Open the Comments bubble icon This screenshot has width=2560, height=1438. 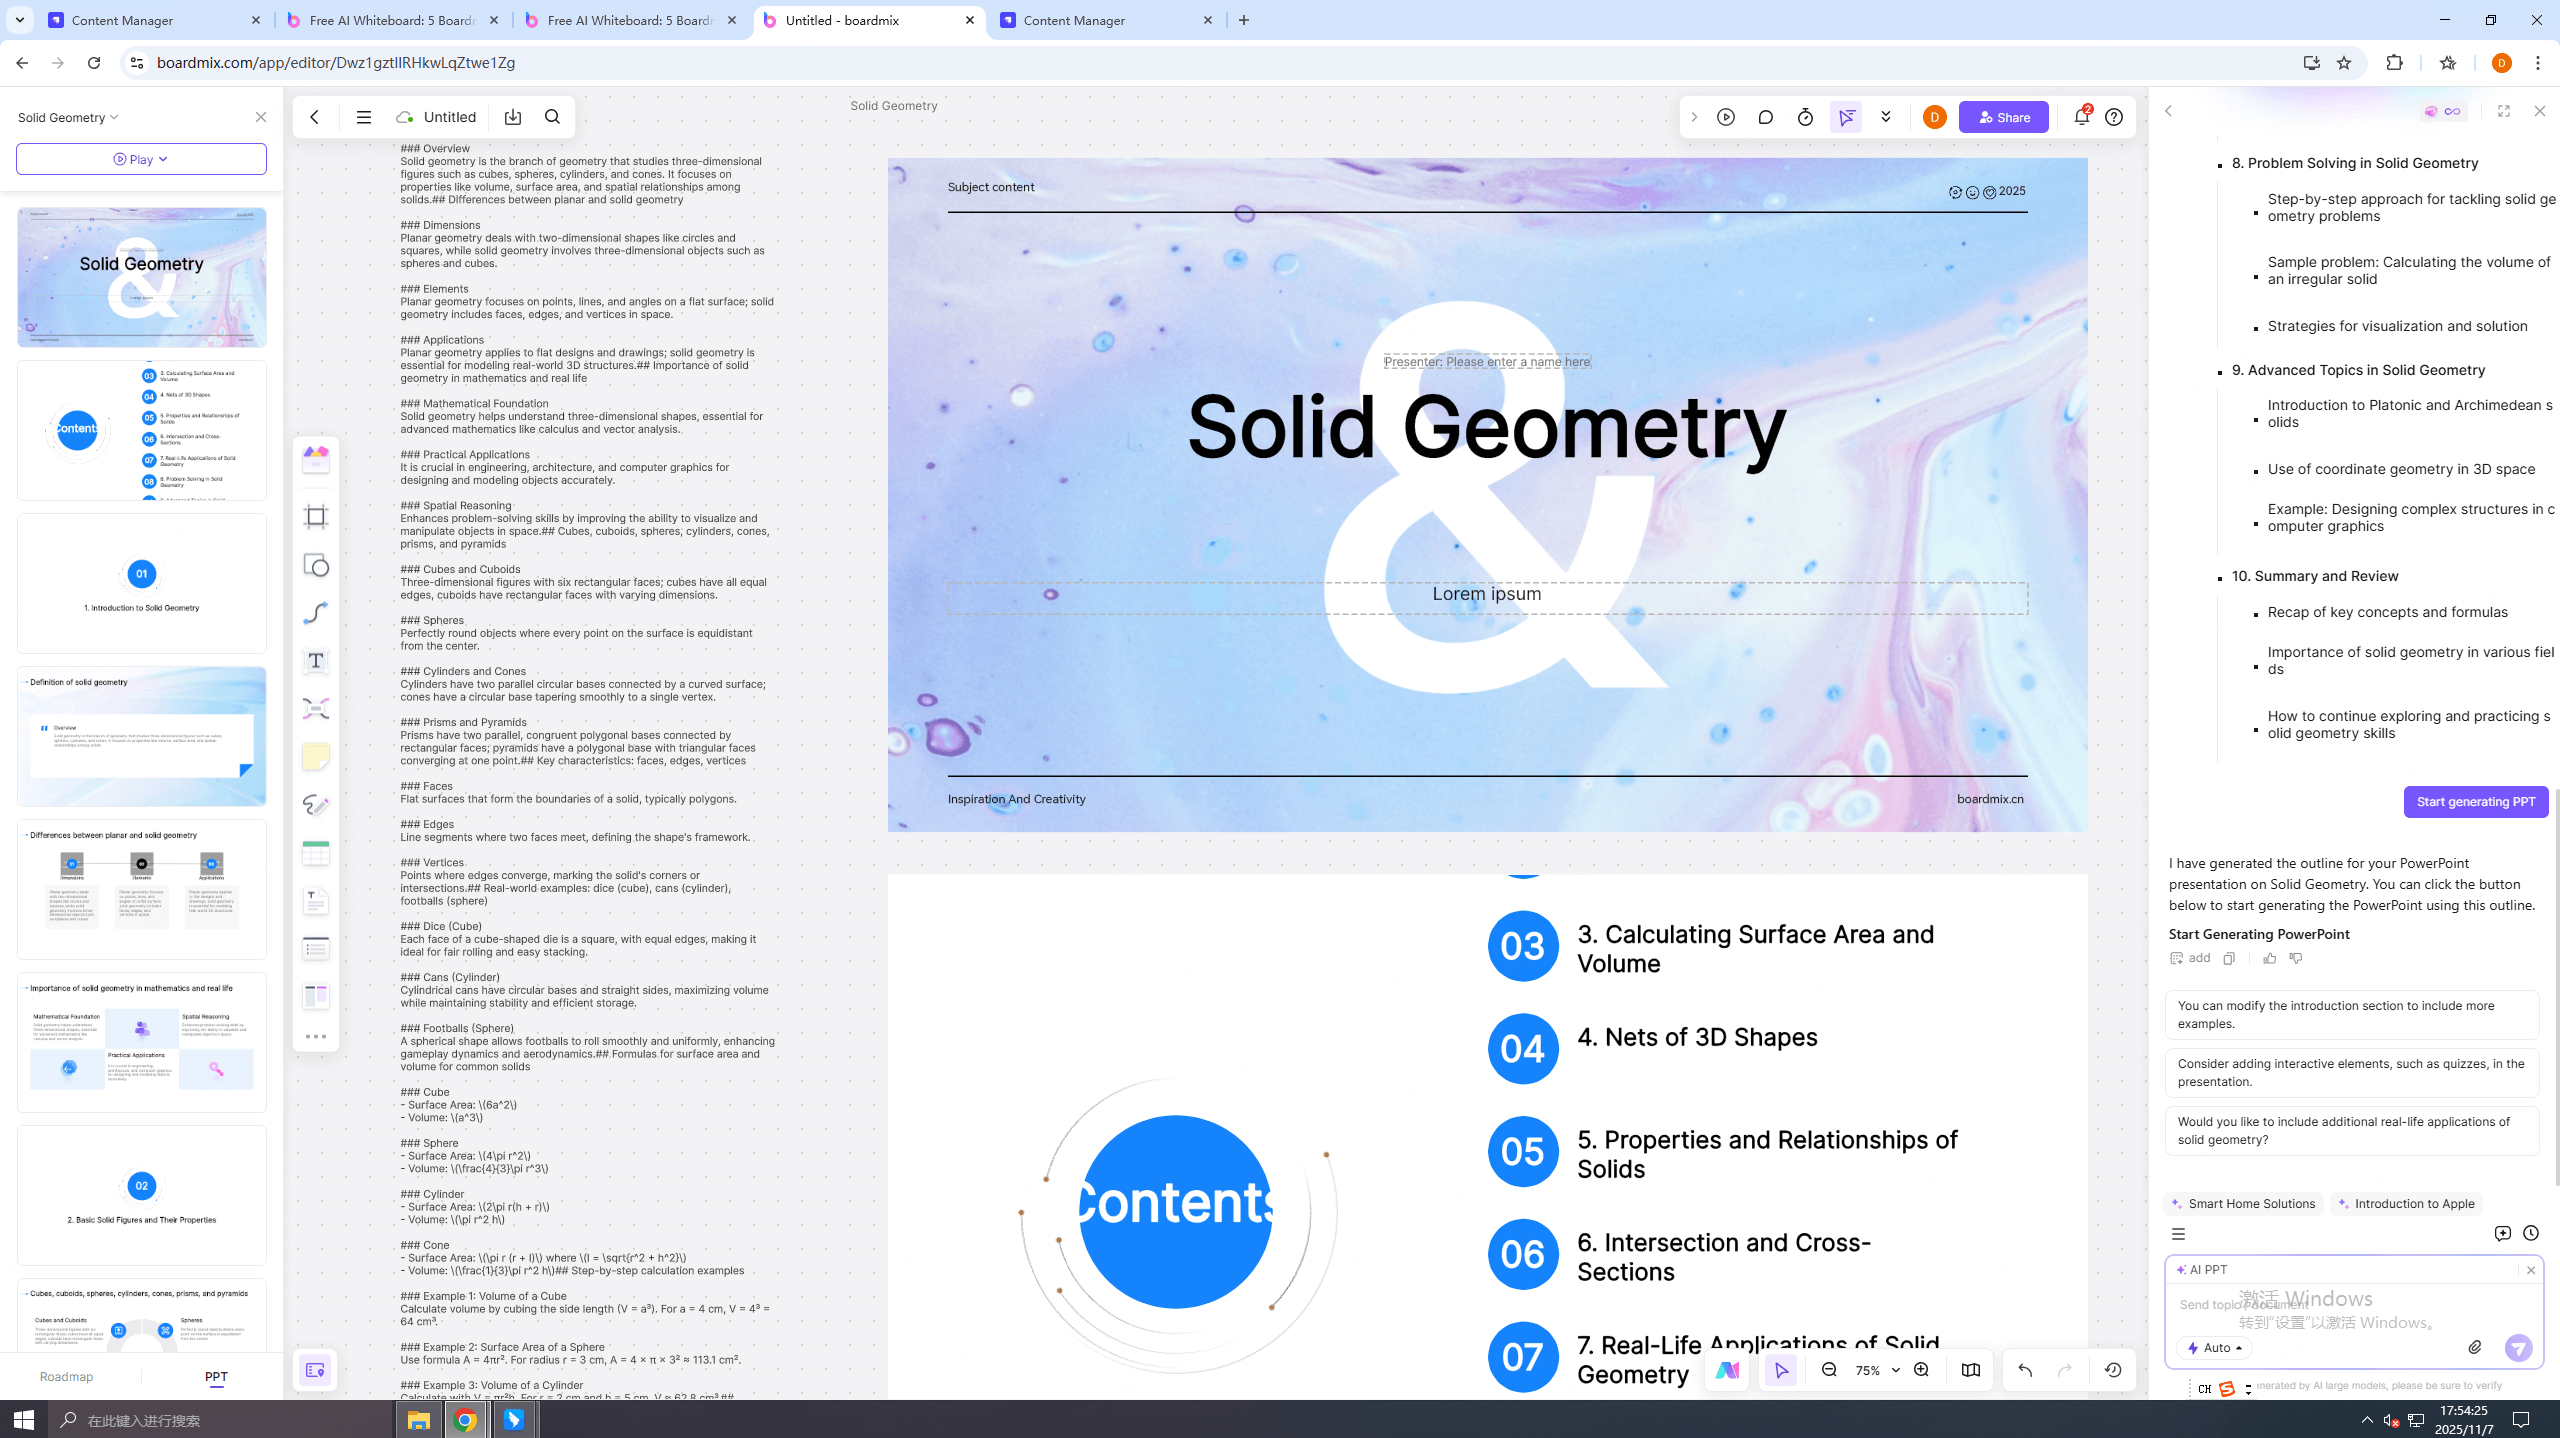[x=1765, y=117]
